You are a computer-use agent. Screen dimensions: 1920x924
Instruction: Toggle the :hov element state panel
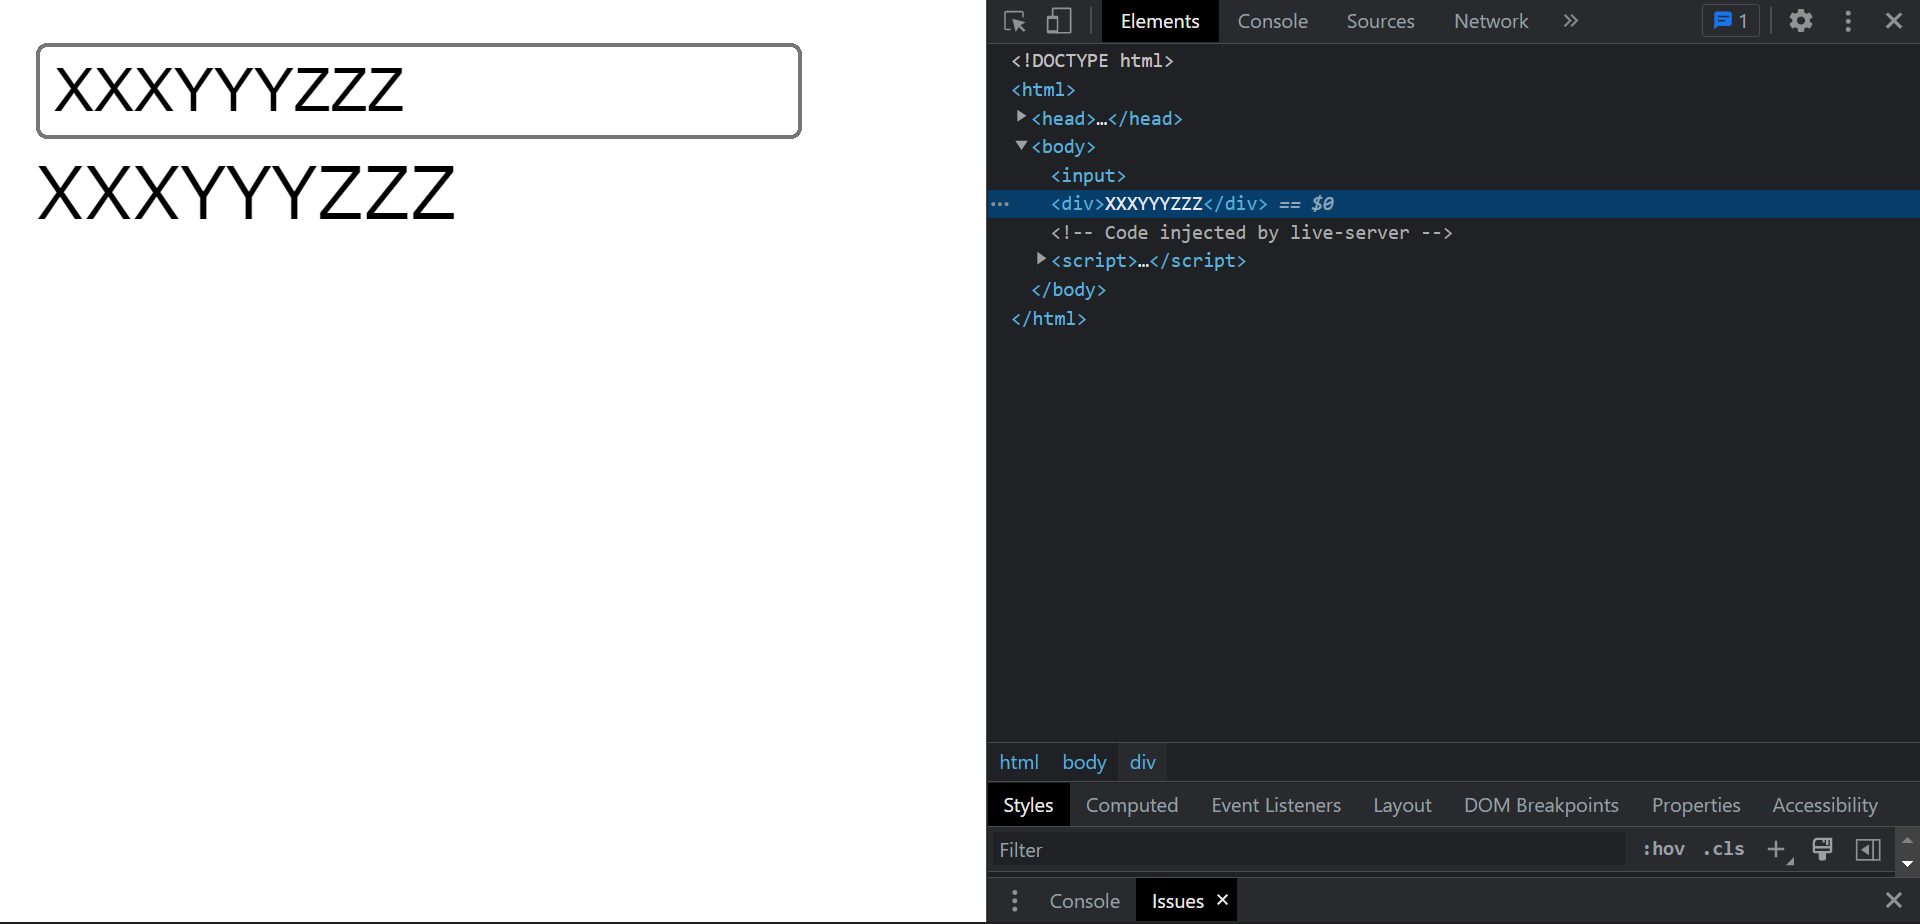point(1664,849)
